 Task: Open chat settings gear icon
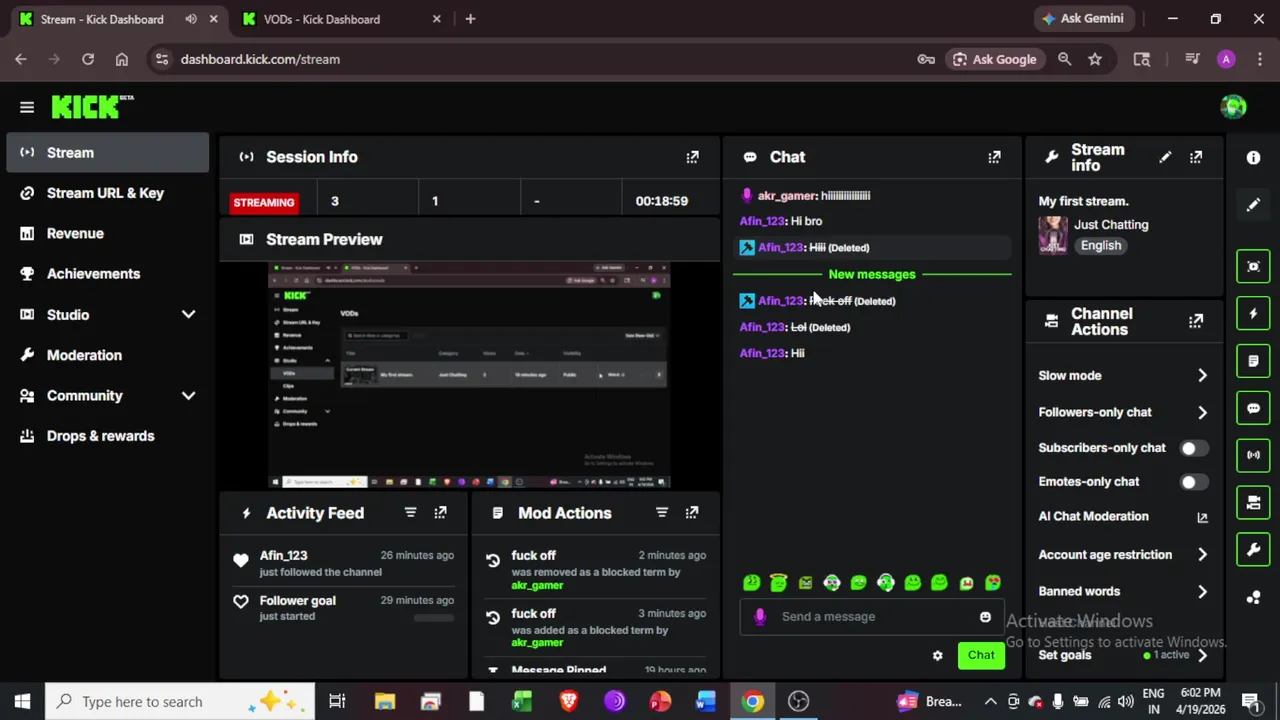(x=937, y=656)
